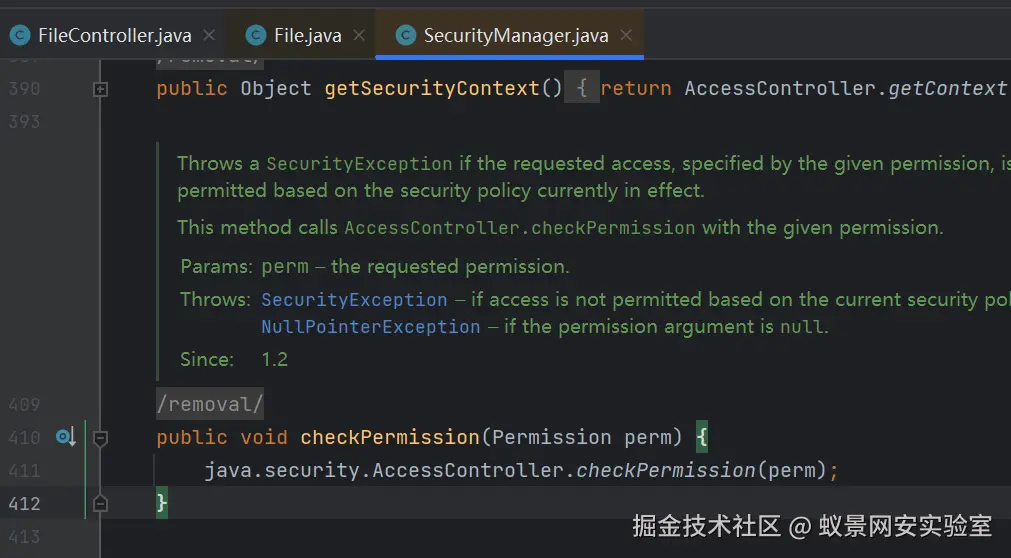Open the SecurityException link in Throws section

click(x=354, y=299)
